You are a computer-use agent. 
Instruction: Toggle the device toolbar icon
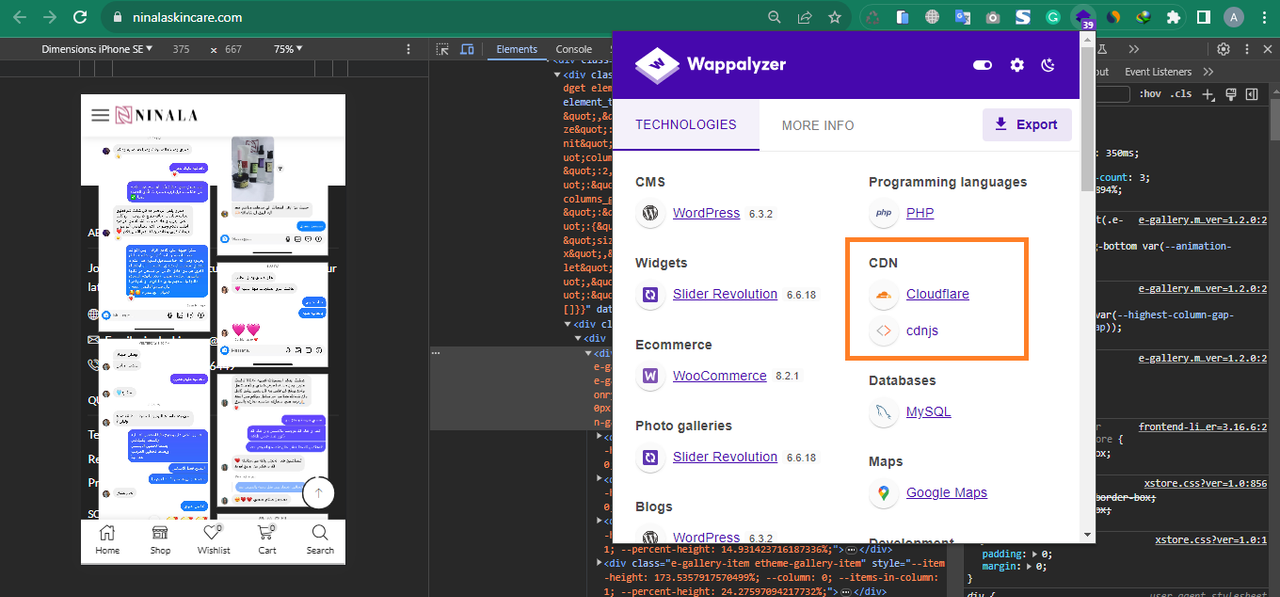click(x=468, y=49)
